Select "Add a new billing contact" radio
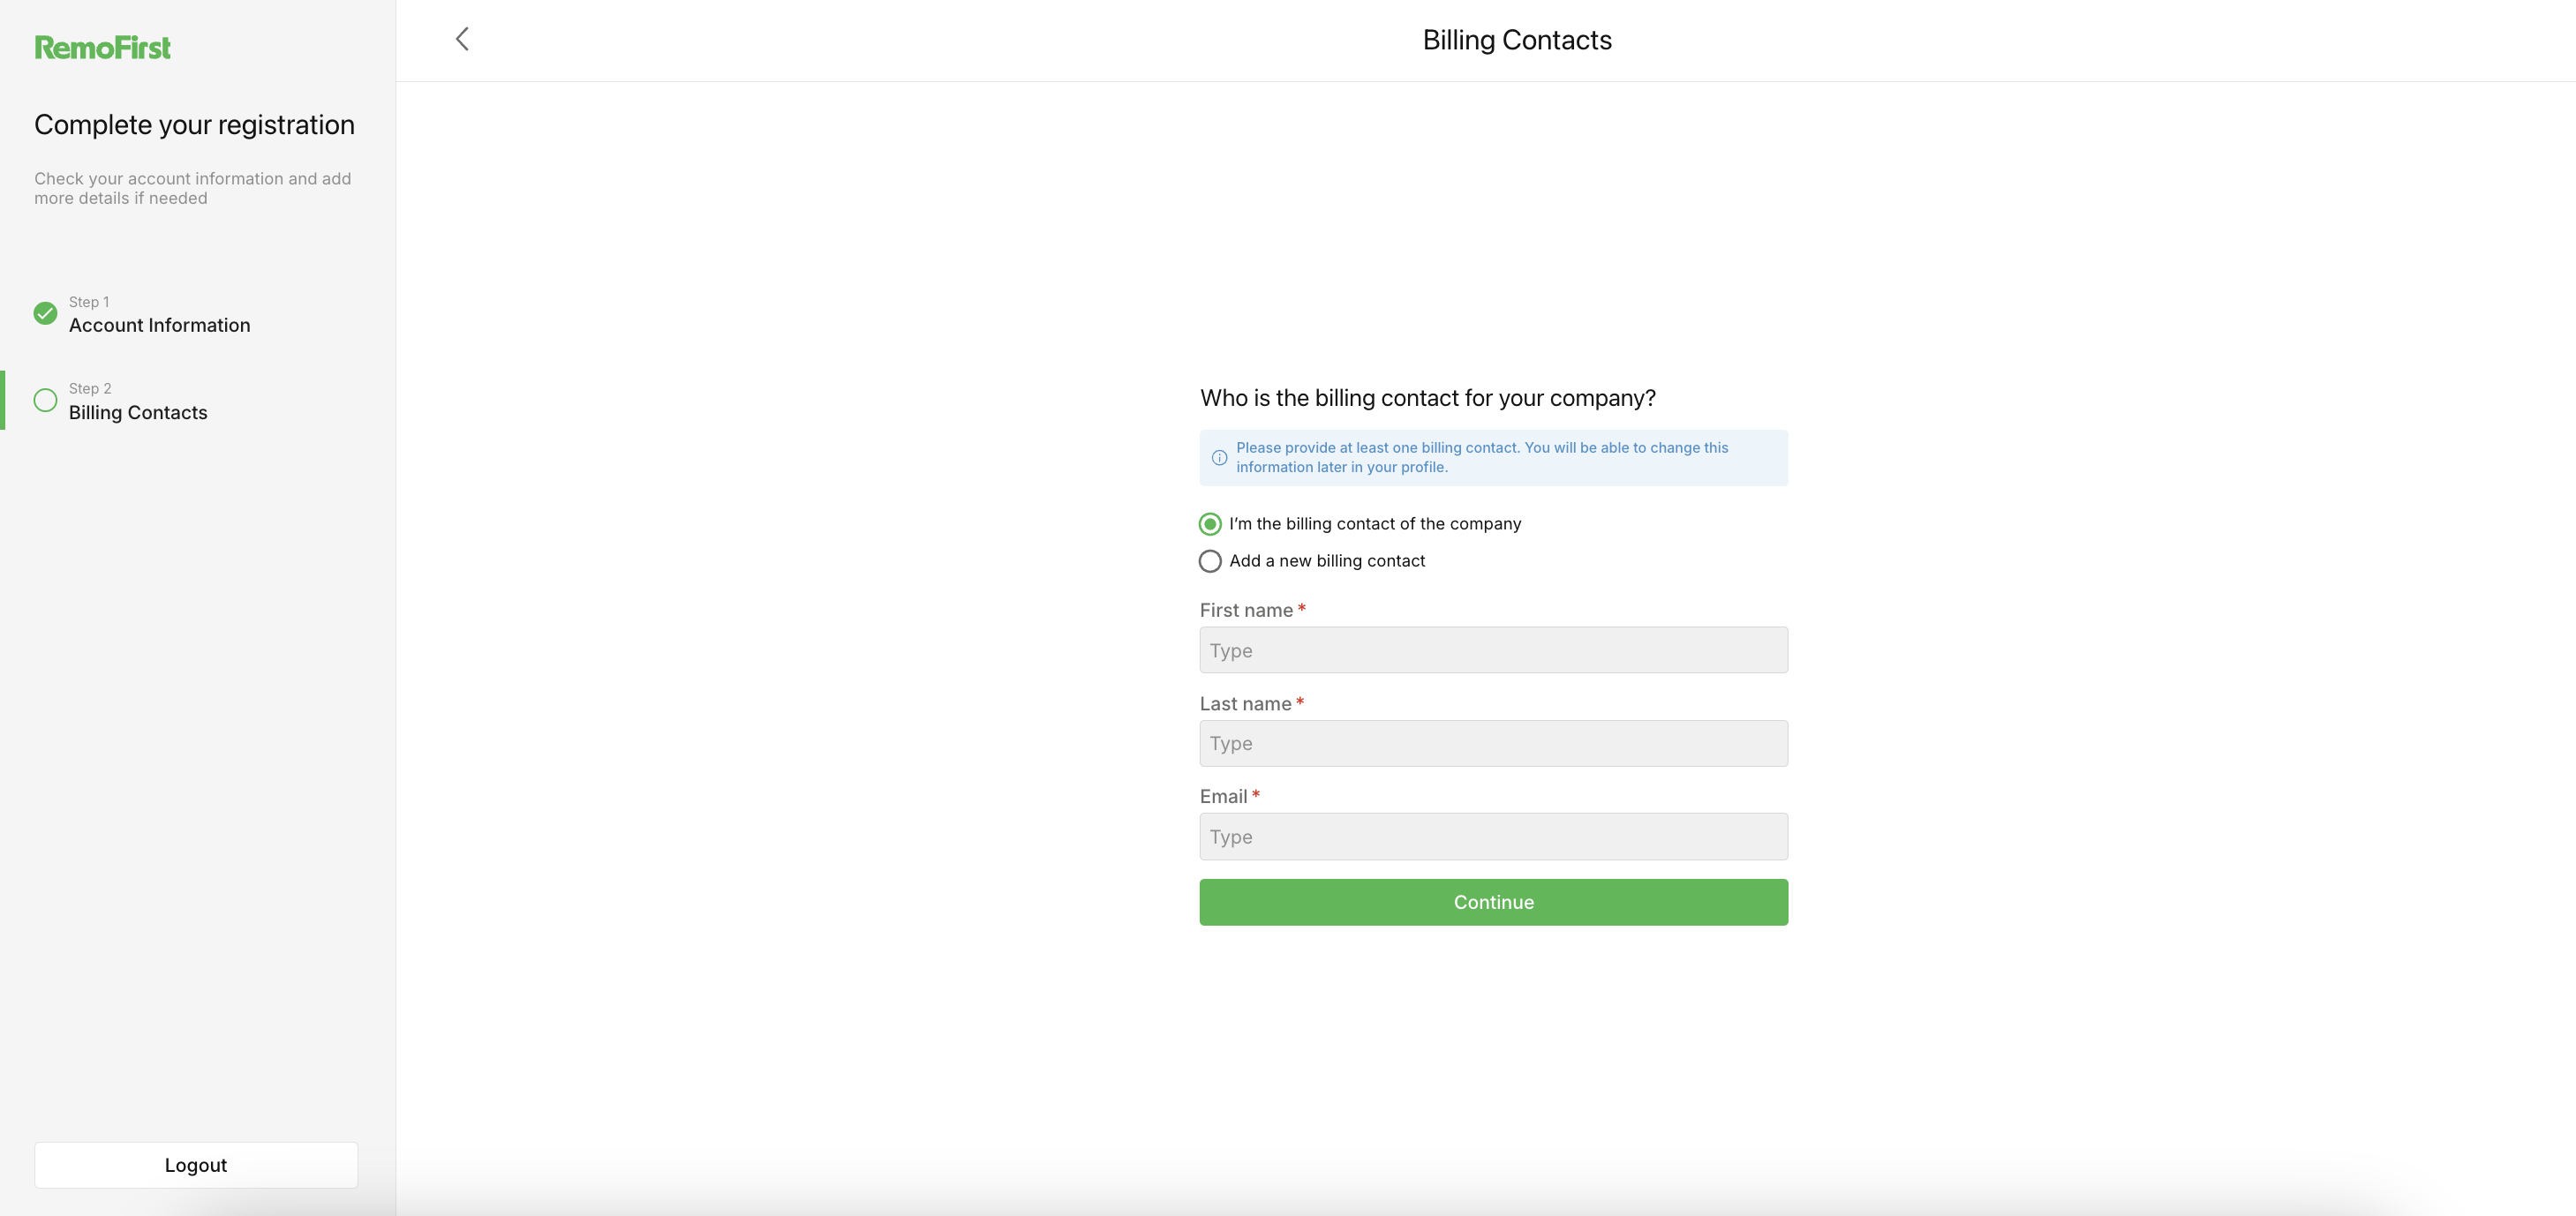Screen dimensions: 2576x1216 [x=1210, y=561]
